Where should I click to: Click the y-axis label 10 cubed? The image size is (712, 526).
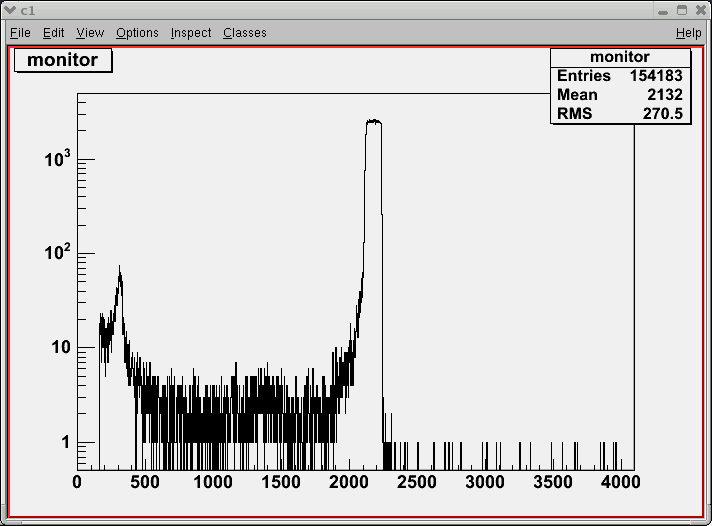click(58, 159)
